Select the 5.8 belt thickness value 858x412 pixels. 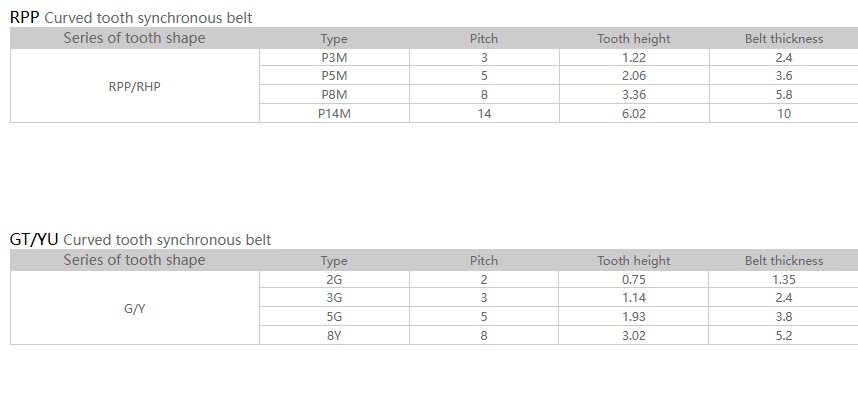[x=784, y=95]
